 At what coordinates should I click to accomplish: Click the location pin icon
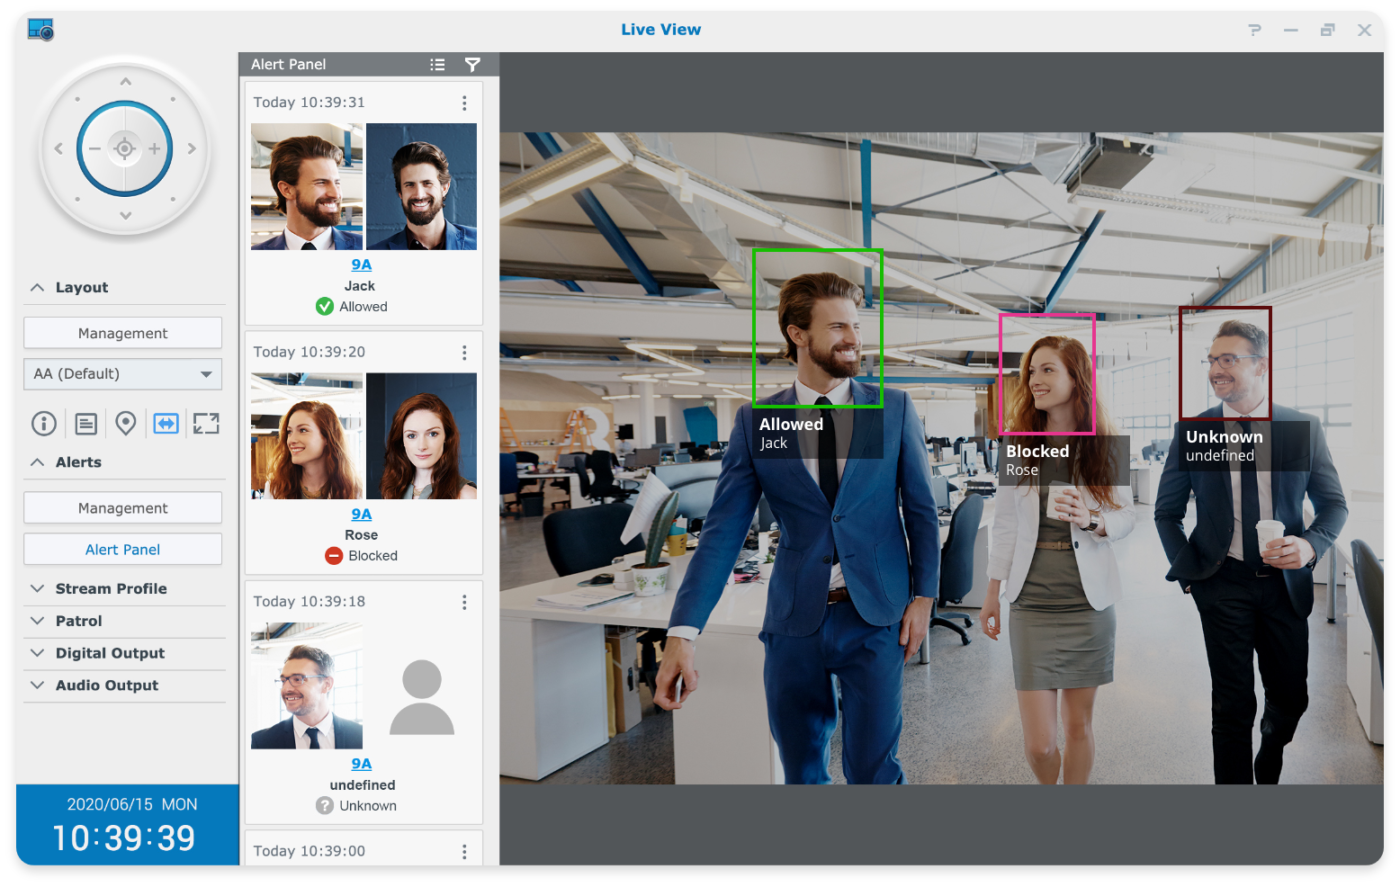click(x=125, y=423)
